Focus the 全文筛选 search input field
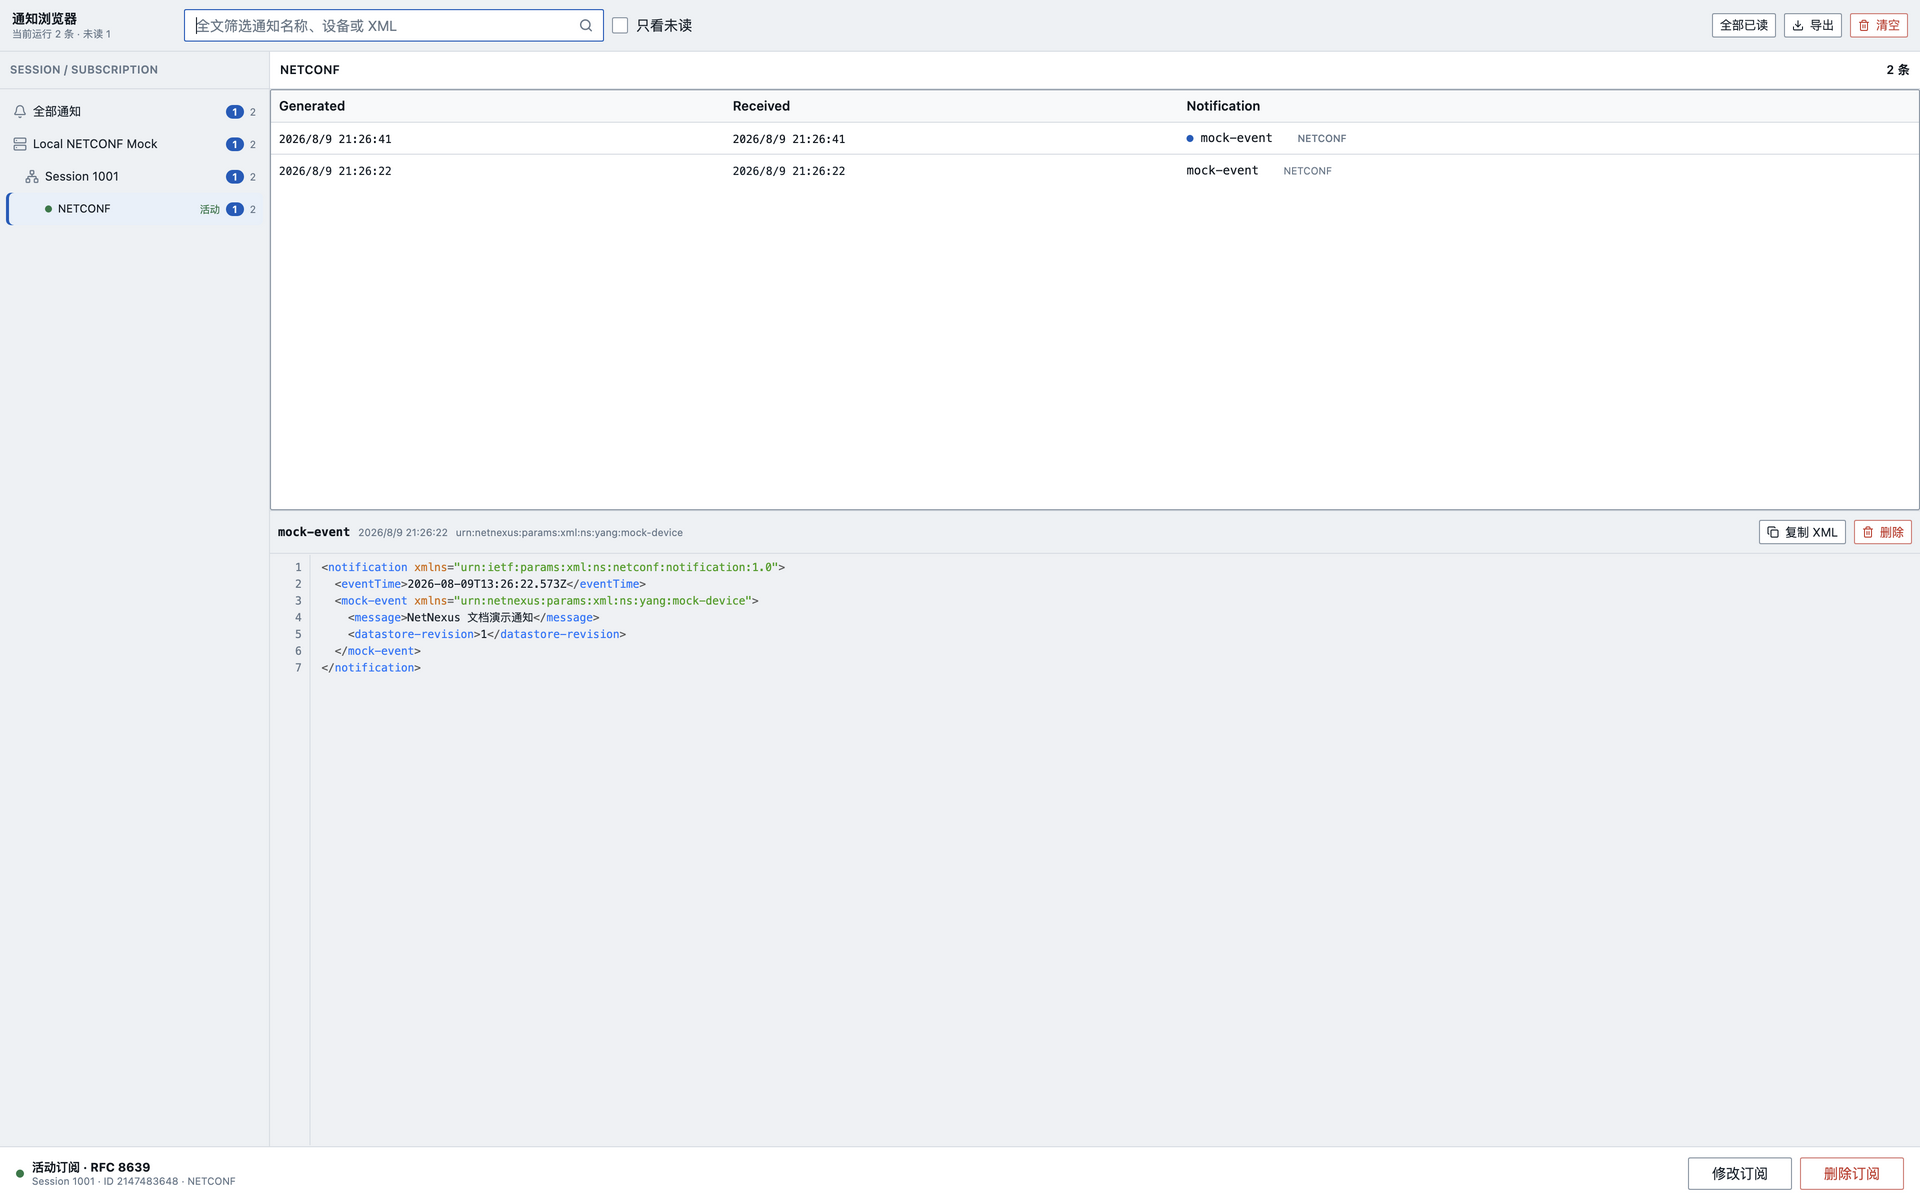 tap(393, 26)
